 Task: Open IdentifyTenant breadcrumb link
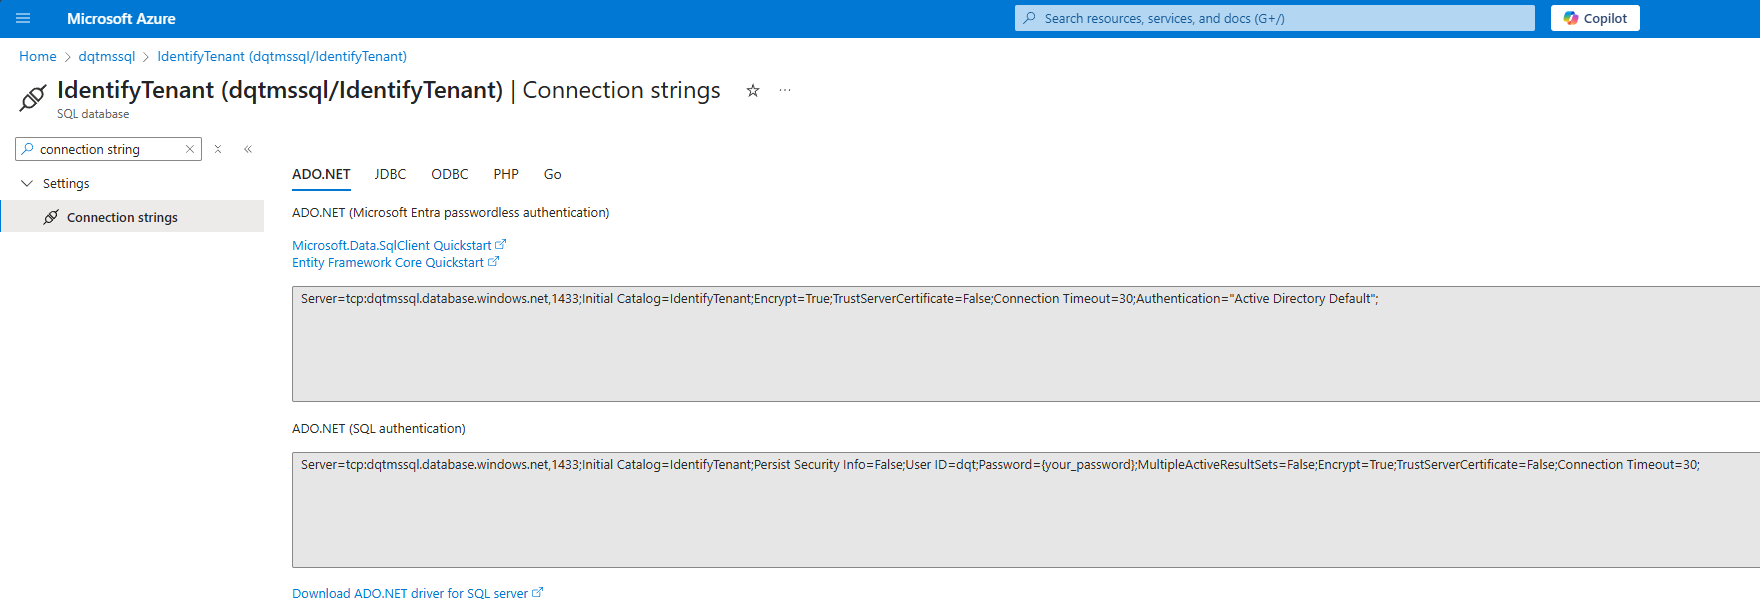click(x=282, y=56)
